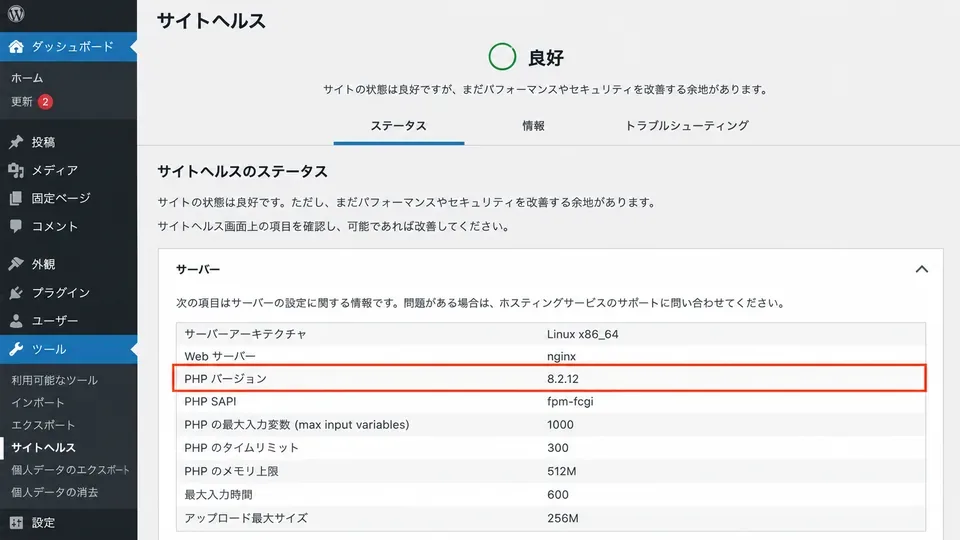Click the green 良好 status circle
This screenshot has height=540, width=960.
tap(502, 57)
